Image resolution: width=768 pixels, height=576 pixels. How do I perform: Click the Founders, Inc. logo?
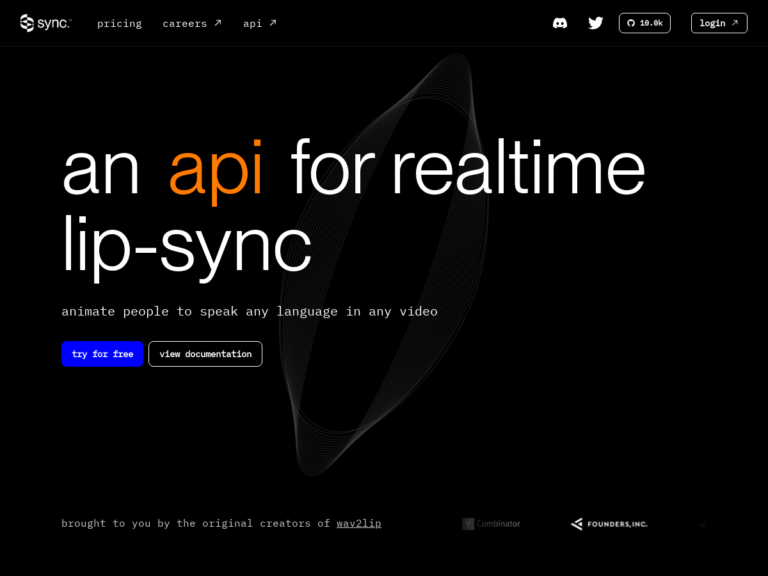(x=609, y=524)
